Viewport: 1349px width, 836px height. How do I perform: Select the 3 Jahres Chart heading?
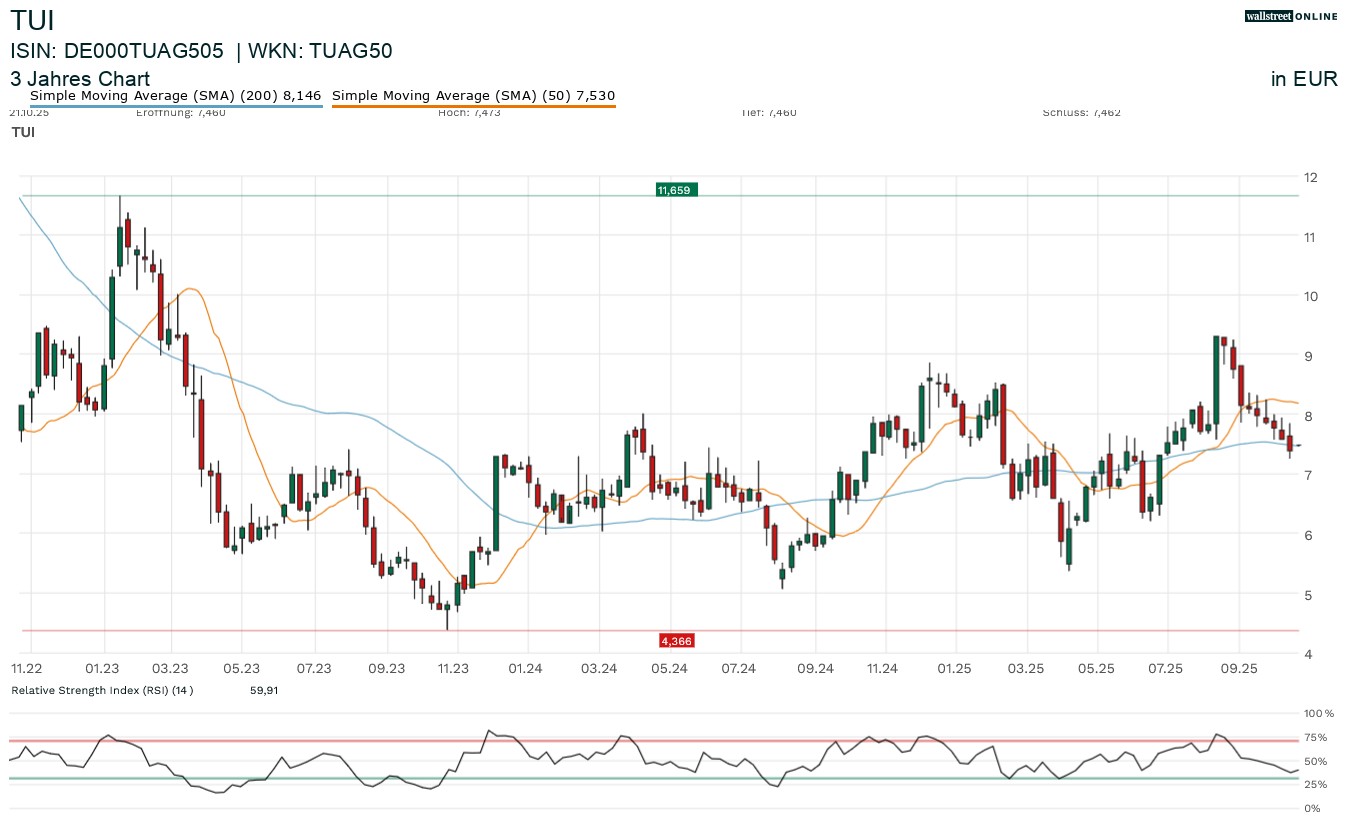coord(80,79)
